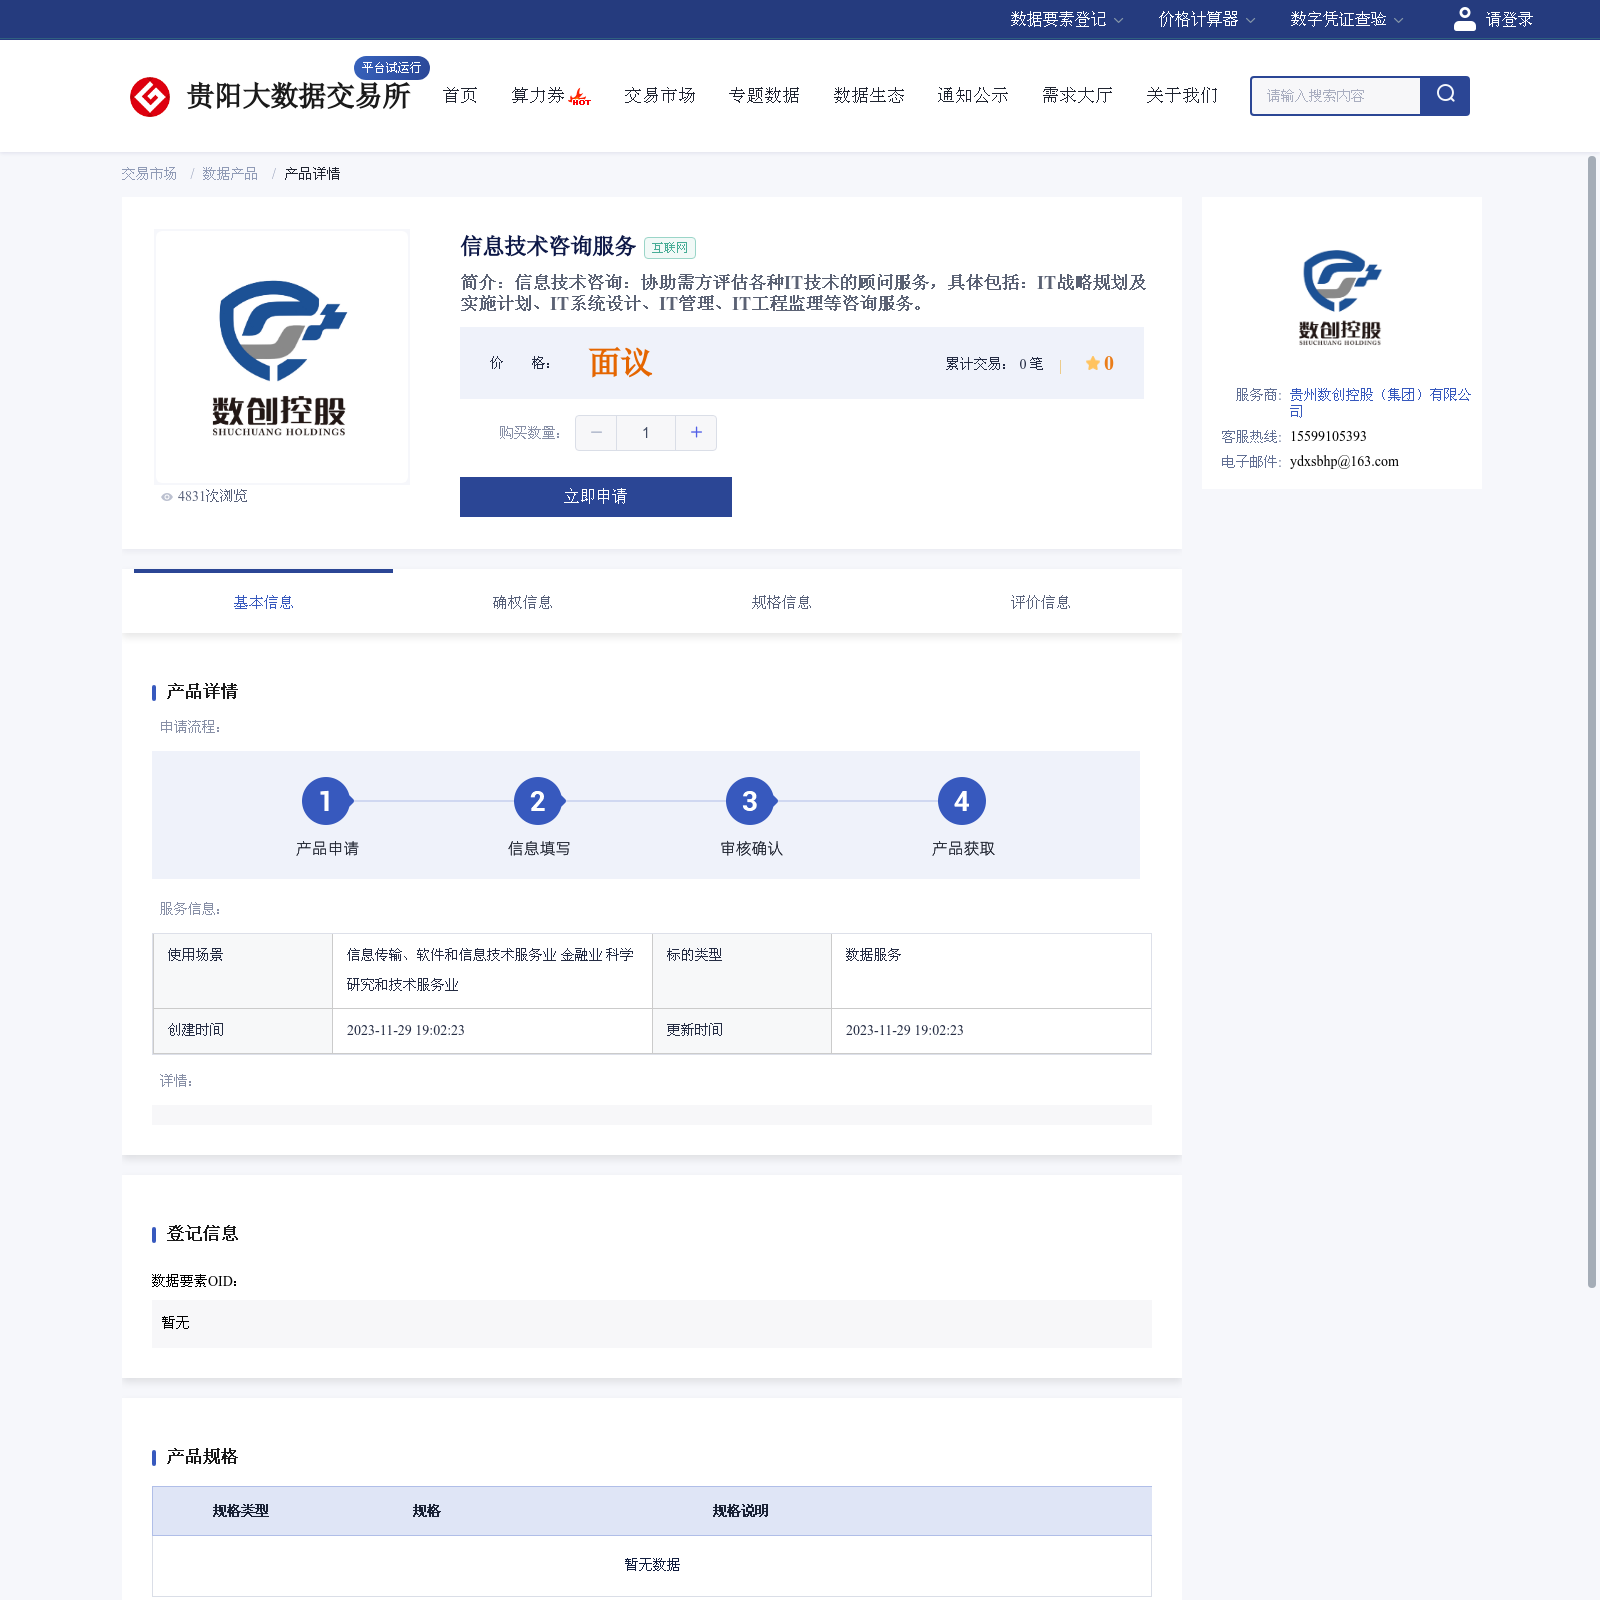1600x1600 pixels.
Task: Click 交易市场 breadcrumb link
Action: coord(149,174)
